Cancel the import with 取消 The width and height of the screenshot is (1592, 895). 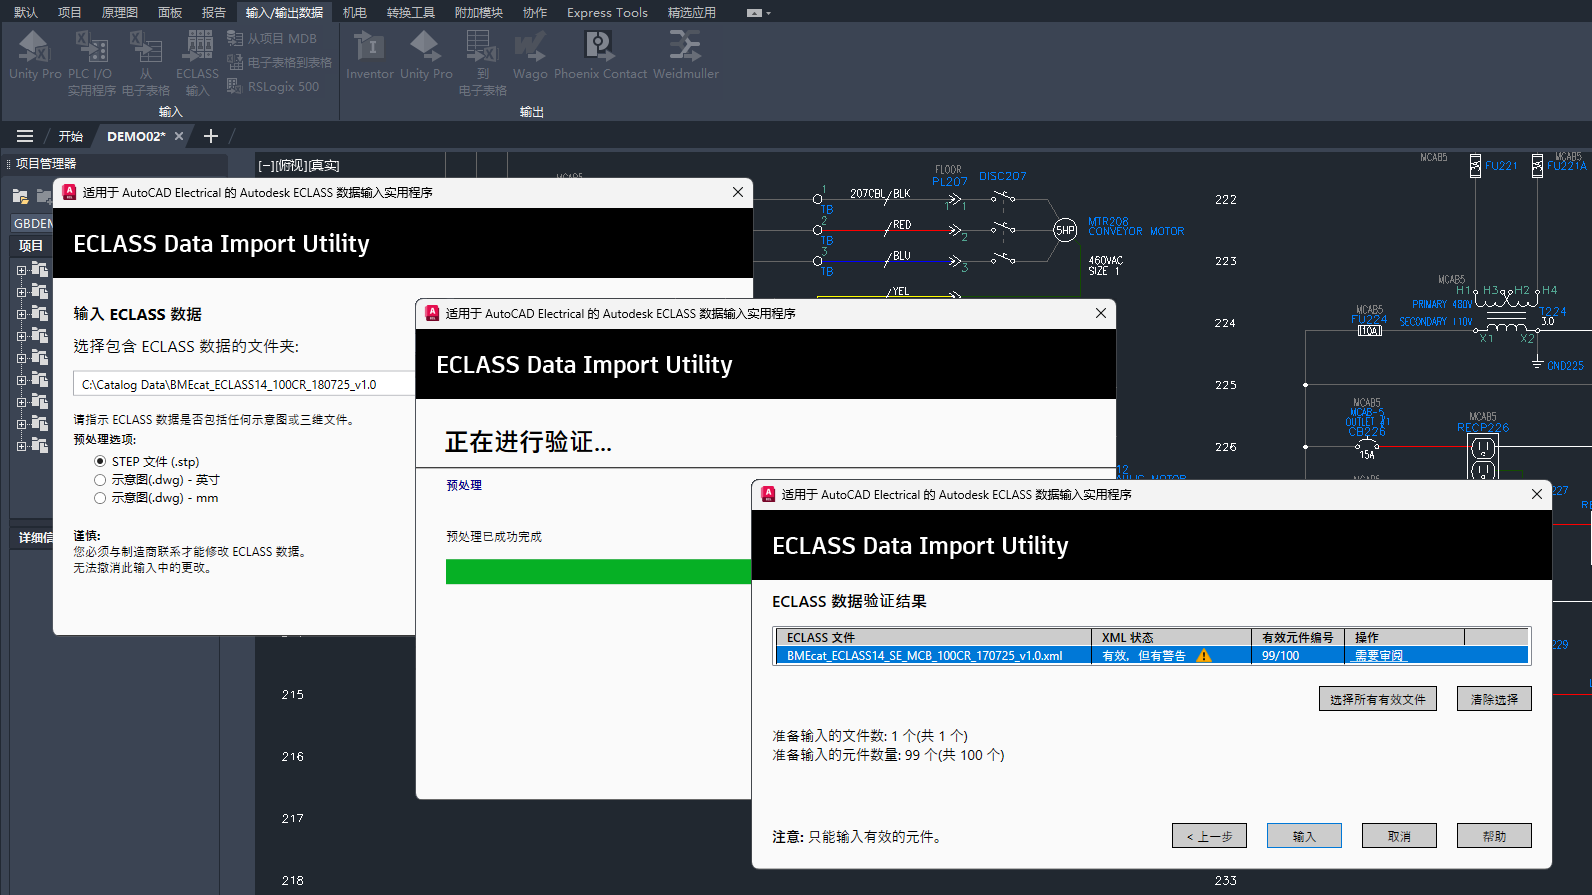(x=1399, y=836)
